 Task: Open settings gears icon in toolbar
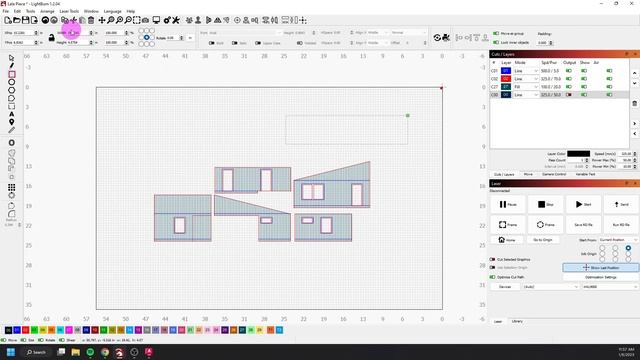[167, 20]
